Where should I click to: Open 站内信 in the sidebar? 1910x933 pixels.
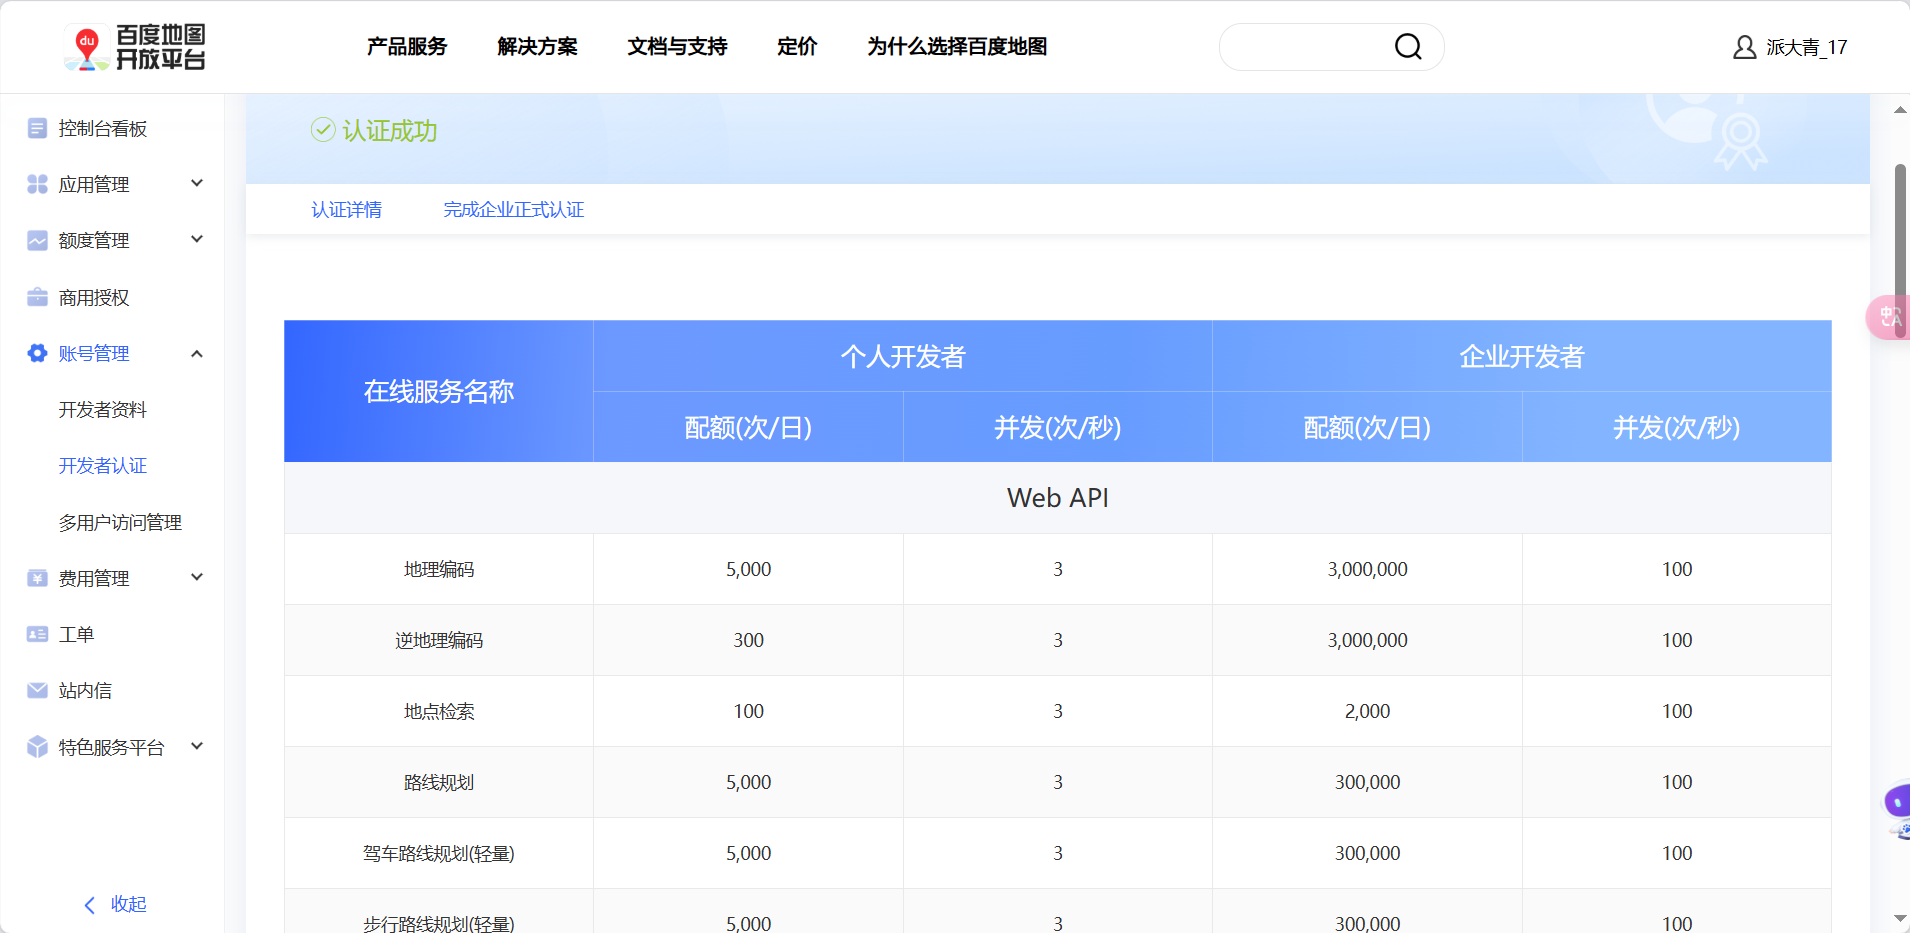pos(85,690)
